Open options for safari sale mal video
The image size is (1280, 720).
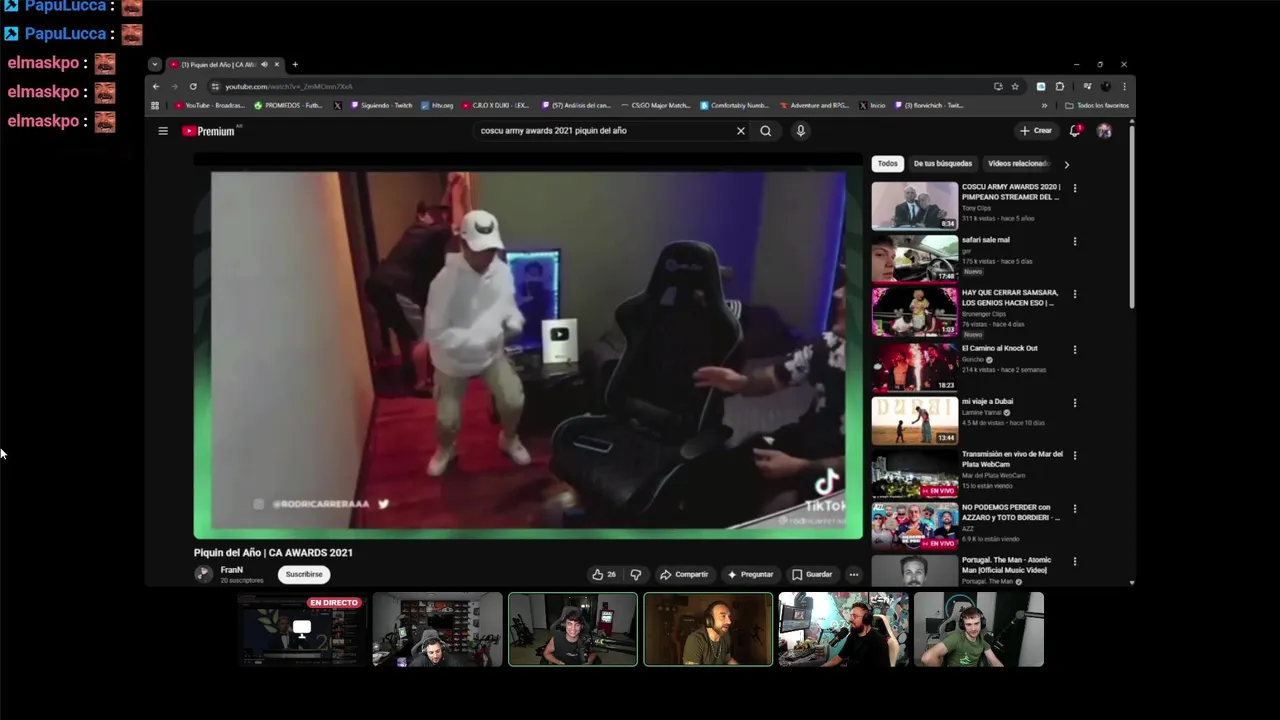click(1075, 241)
